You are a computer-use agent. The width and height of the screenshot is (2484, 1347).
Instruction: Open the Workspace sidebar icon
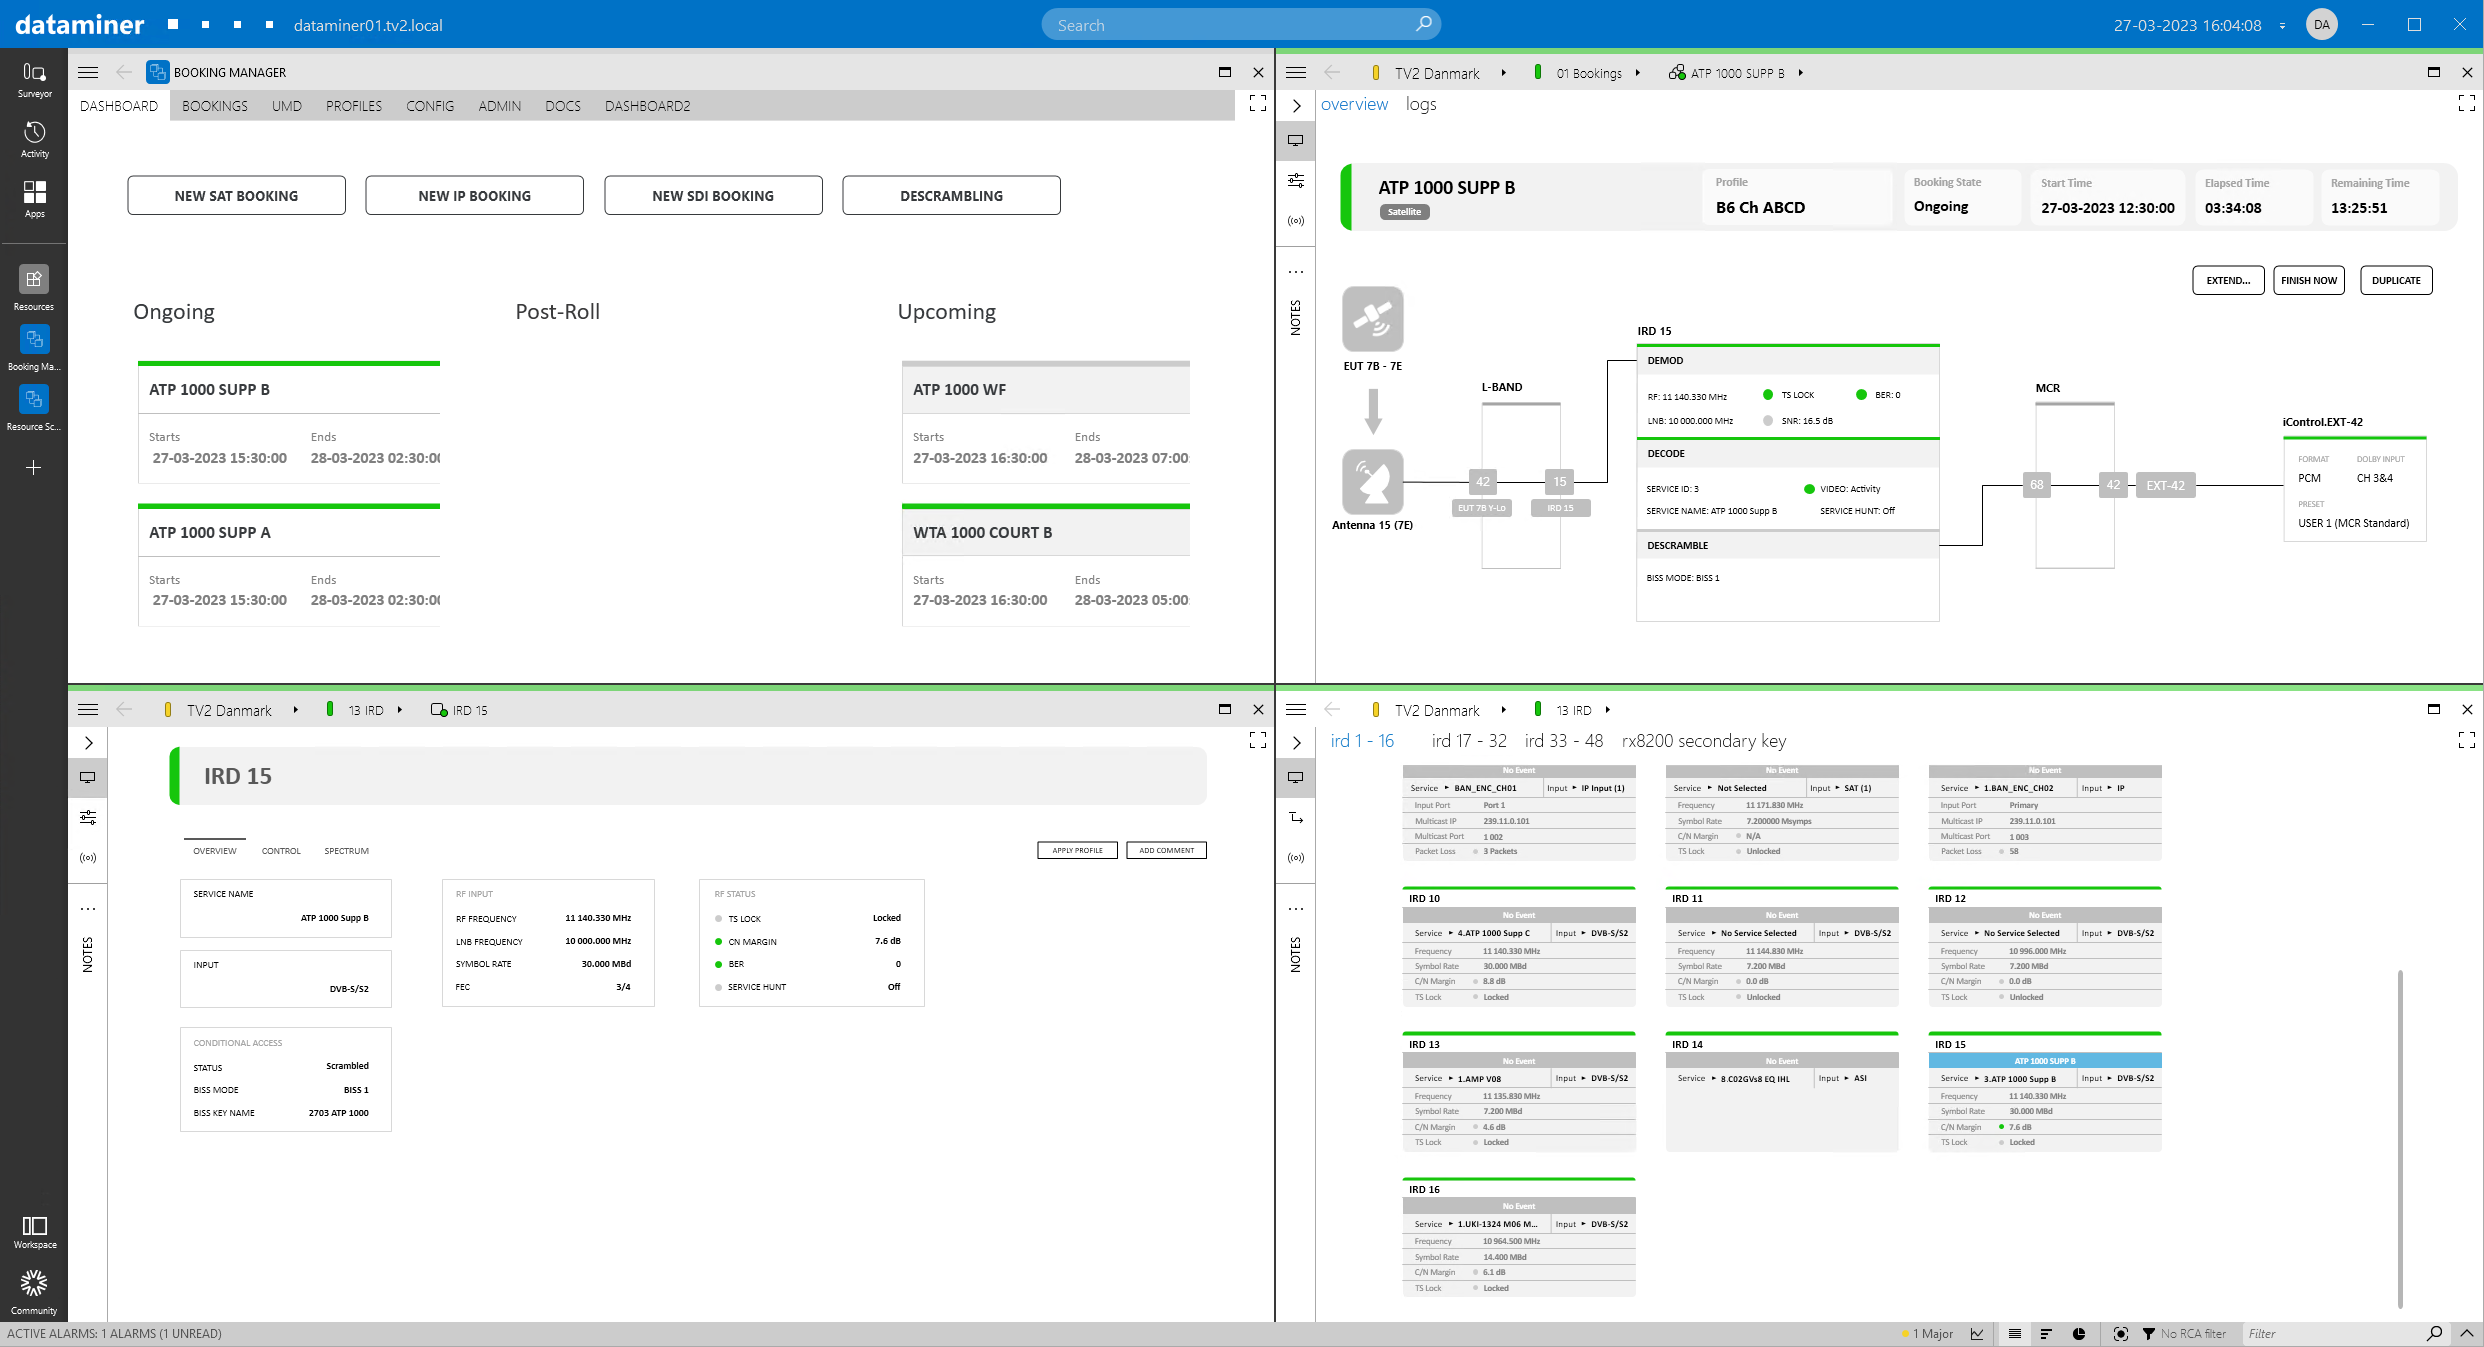point(34,1232)
